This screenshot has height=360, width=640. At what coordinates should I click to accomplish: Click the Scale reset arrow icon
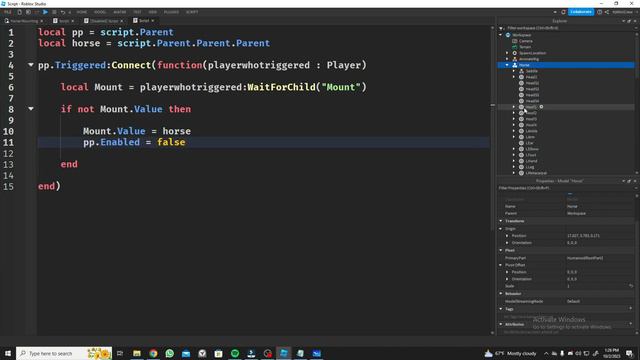click(631, 286)
